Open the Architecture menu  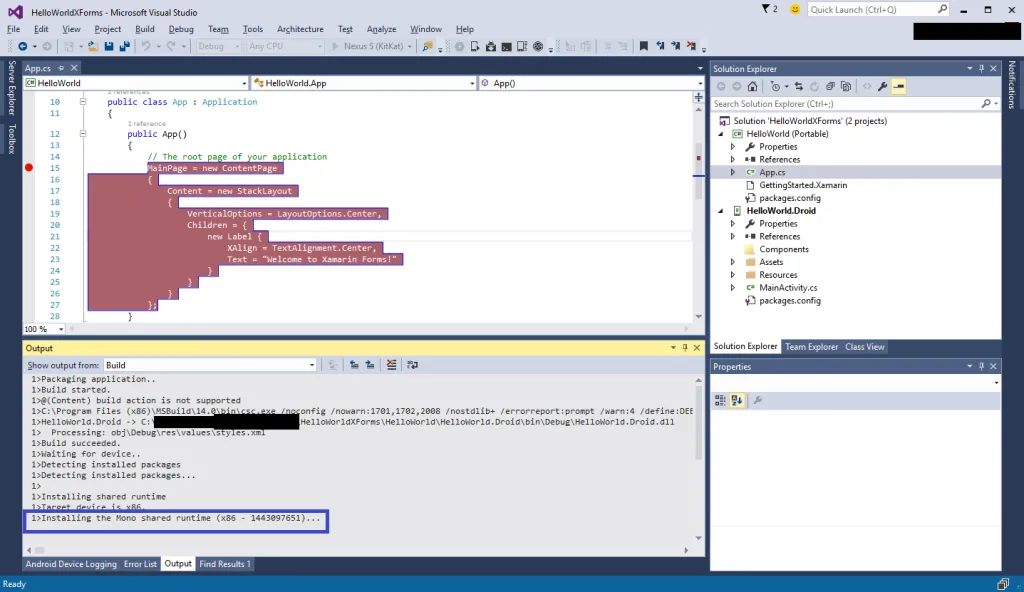300,29
